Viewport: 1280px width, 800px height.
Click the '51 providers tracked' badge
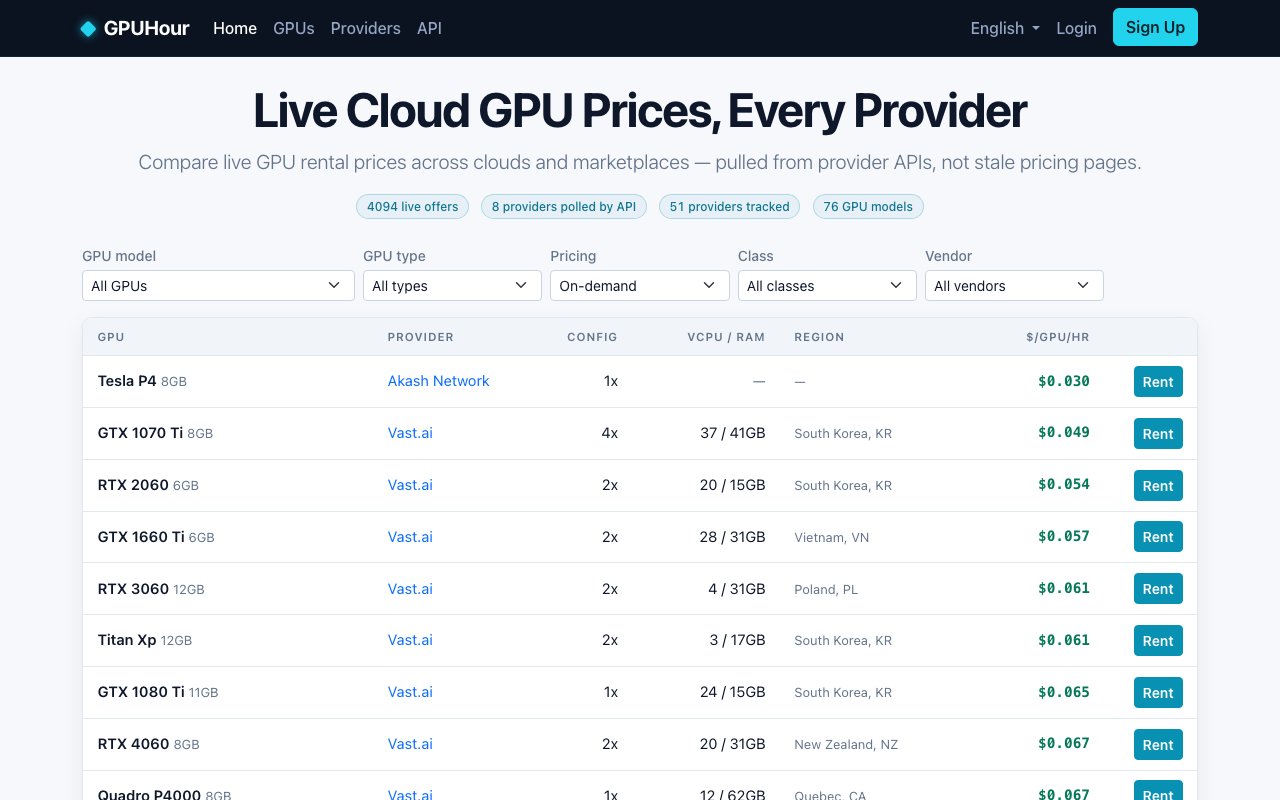pyautogui.click(x=729, y=207)
